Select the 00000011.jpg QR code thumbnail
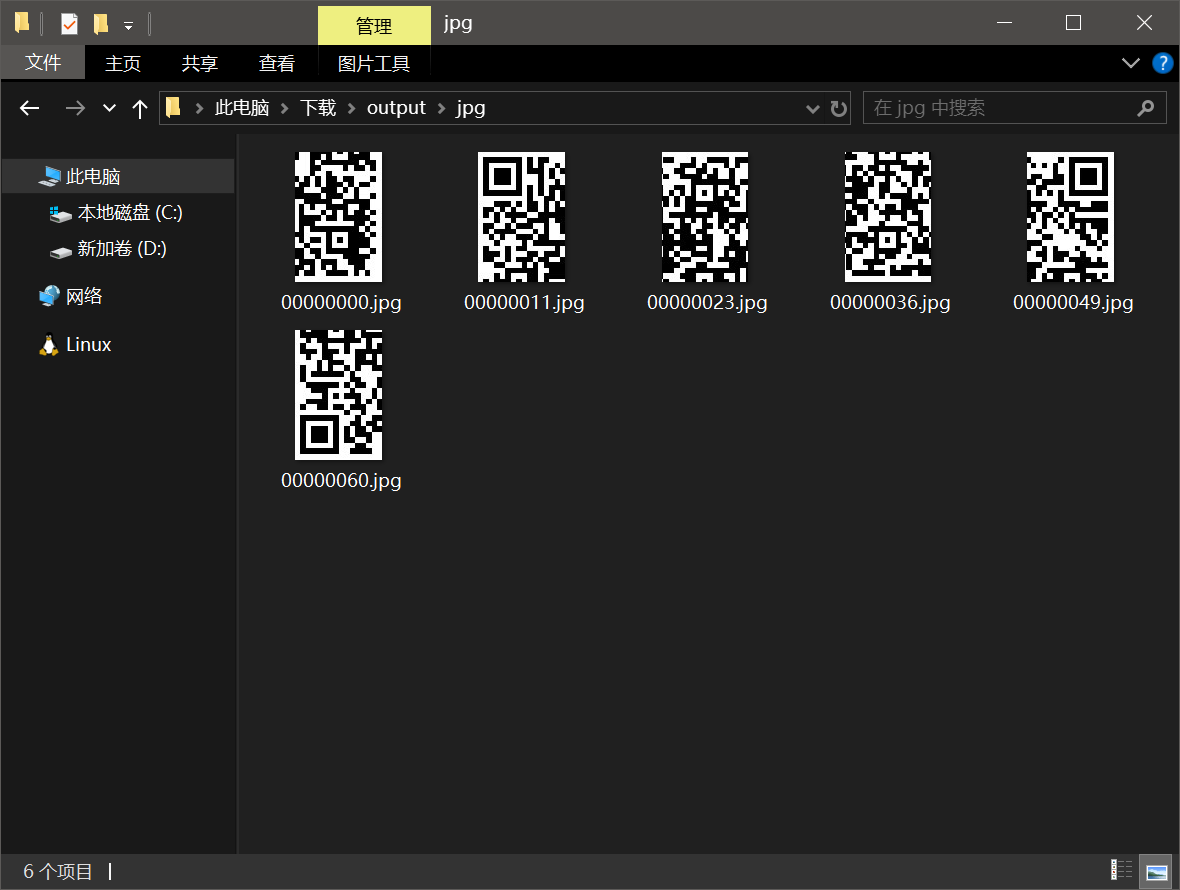Viewport: 1180px width, 890px height. click(x=522, y=218)
